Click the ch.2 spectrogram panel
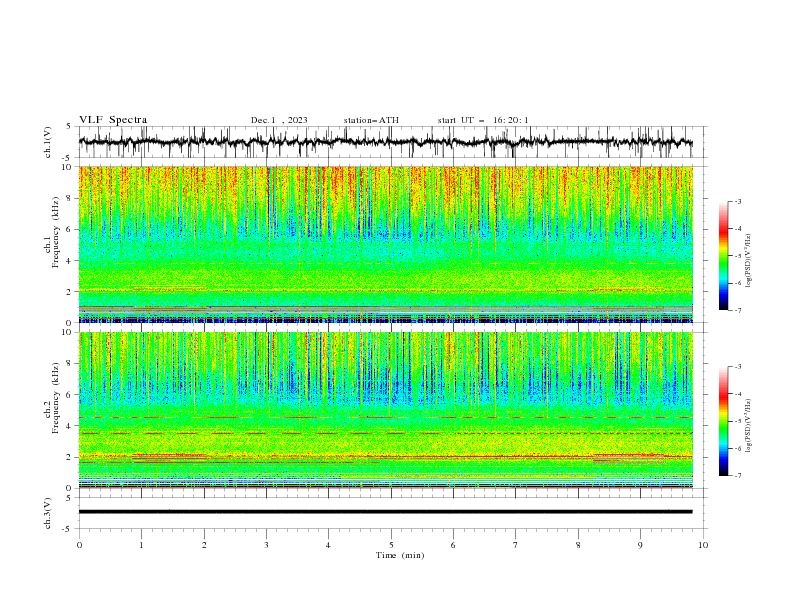 coord(386,410)
